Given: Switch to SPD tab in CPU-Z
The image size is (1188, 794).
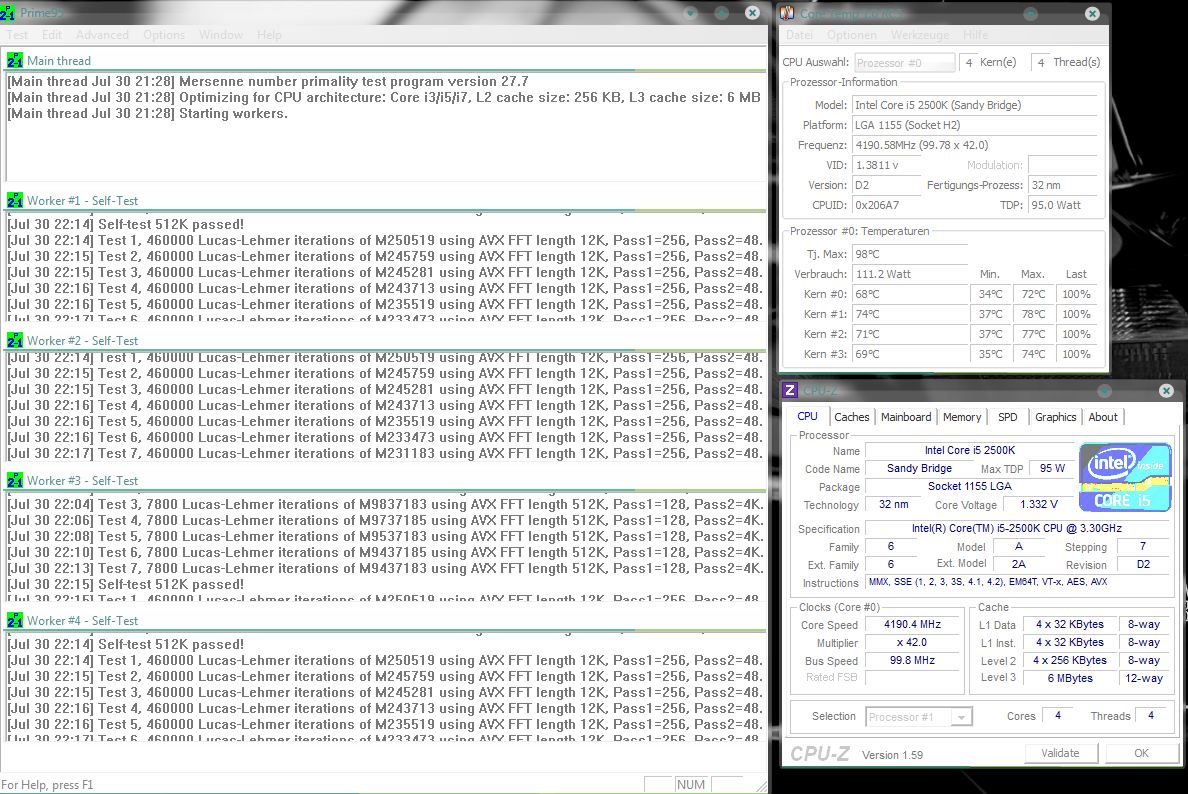Looking at the screenshot, I should tap(1008, 417).
